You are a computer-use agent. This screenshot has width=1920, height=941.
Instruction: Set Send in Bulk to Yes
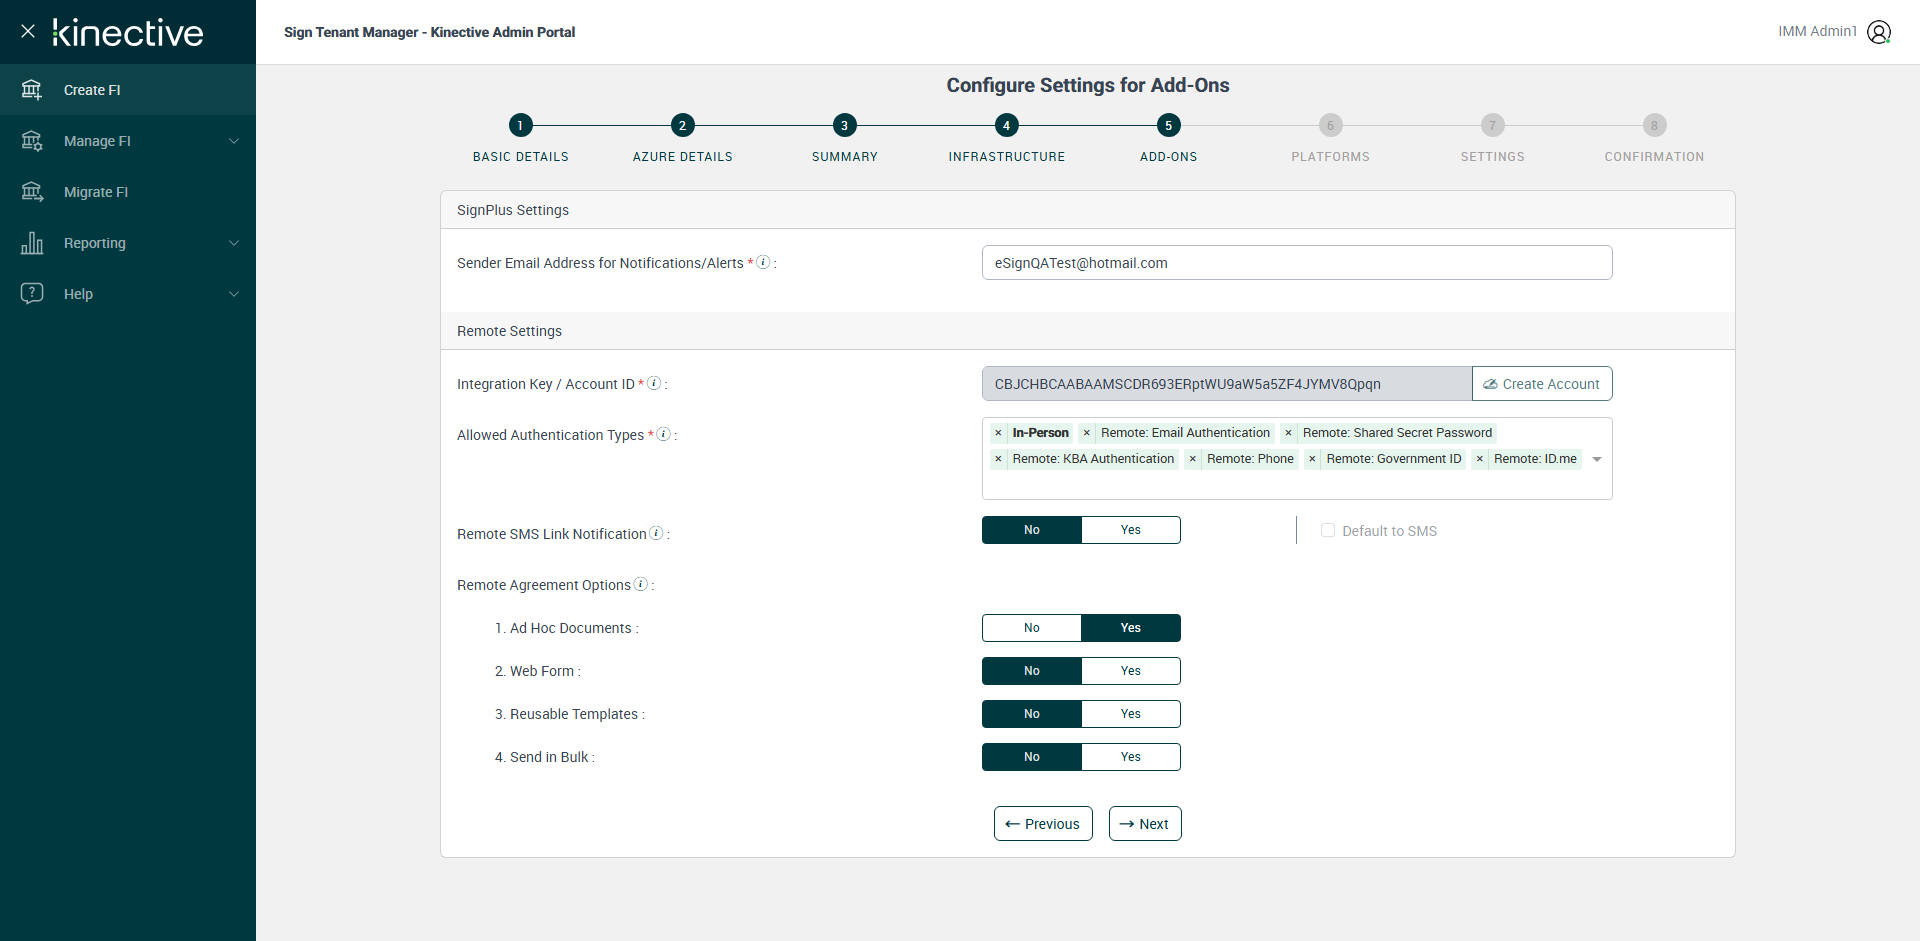pyautogui.click(x=1131, y=757)
